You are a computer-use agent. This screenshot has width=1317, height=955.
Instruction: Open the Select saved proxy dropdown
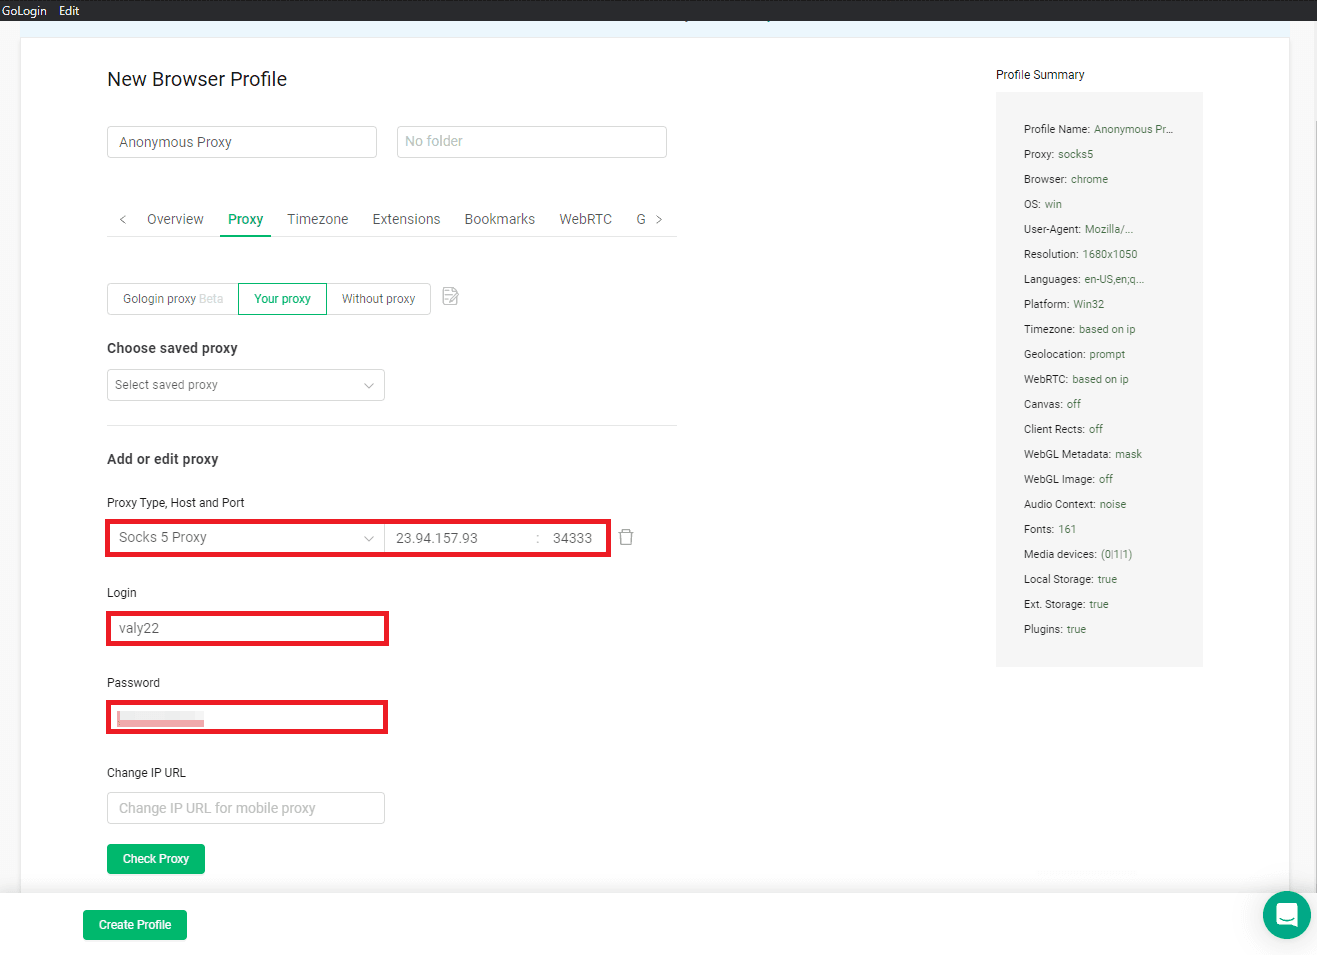pos(245,385)
